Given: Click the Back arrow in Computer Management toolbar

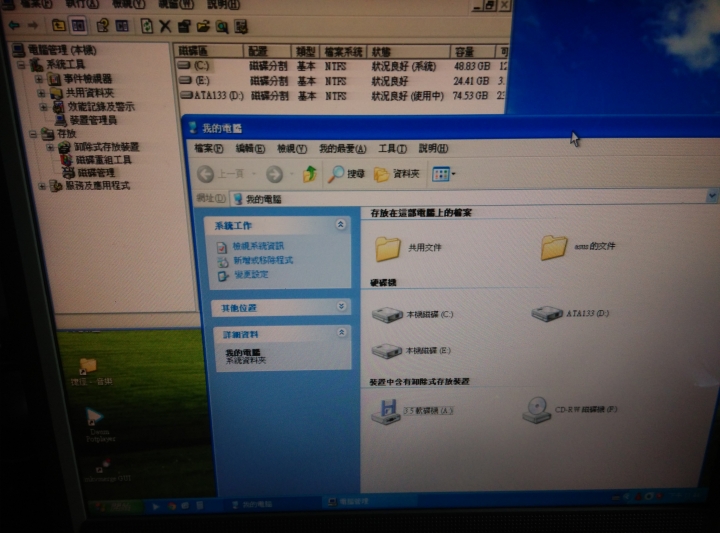Looking at the screenshot, I should click(x=14, y=26).
